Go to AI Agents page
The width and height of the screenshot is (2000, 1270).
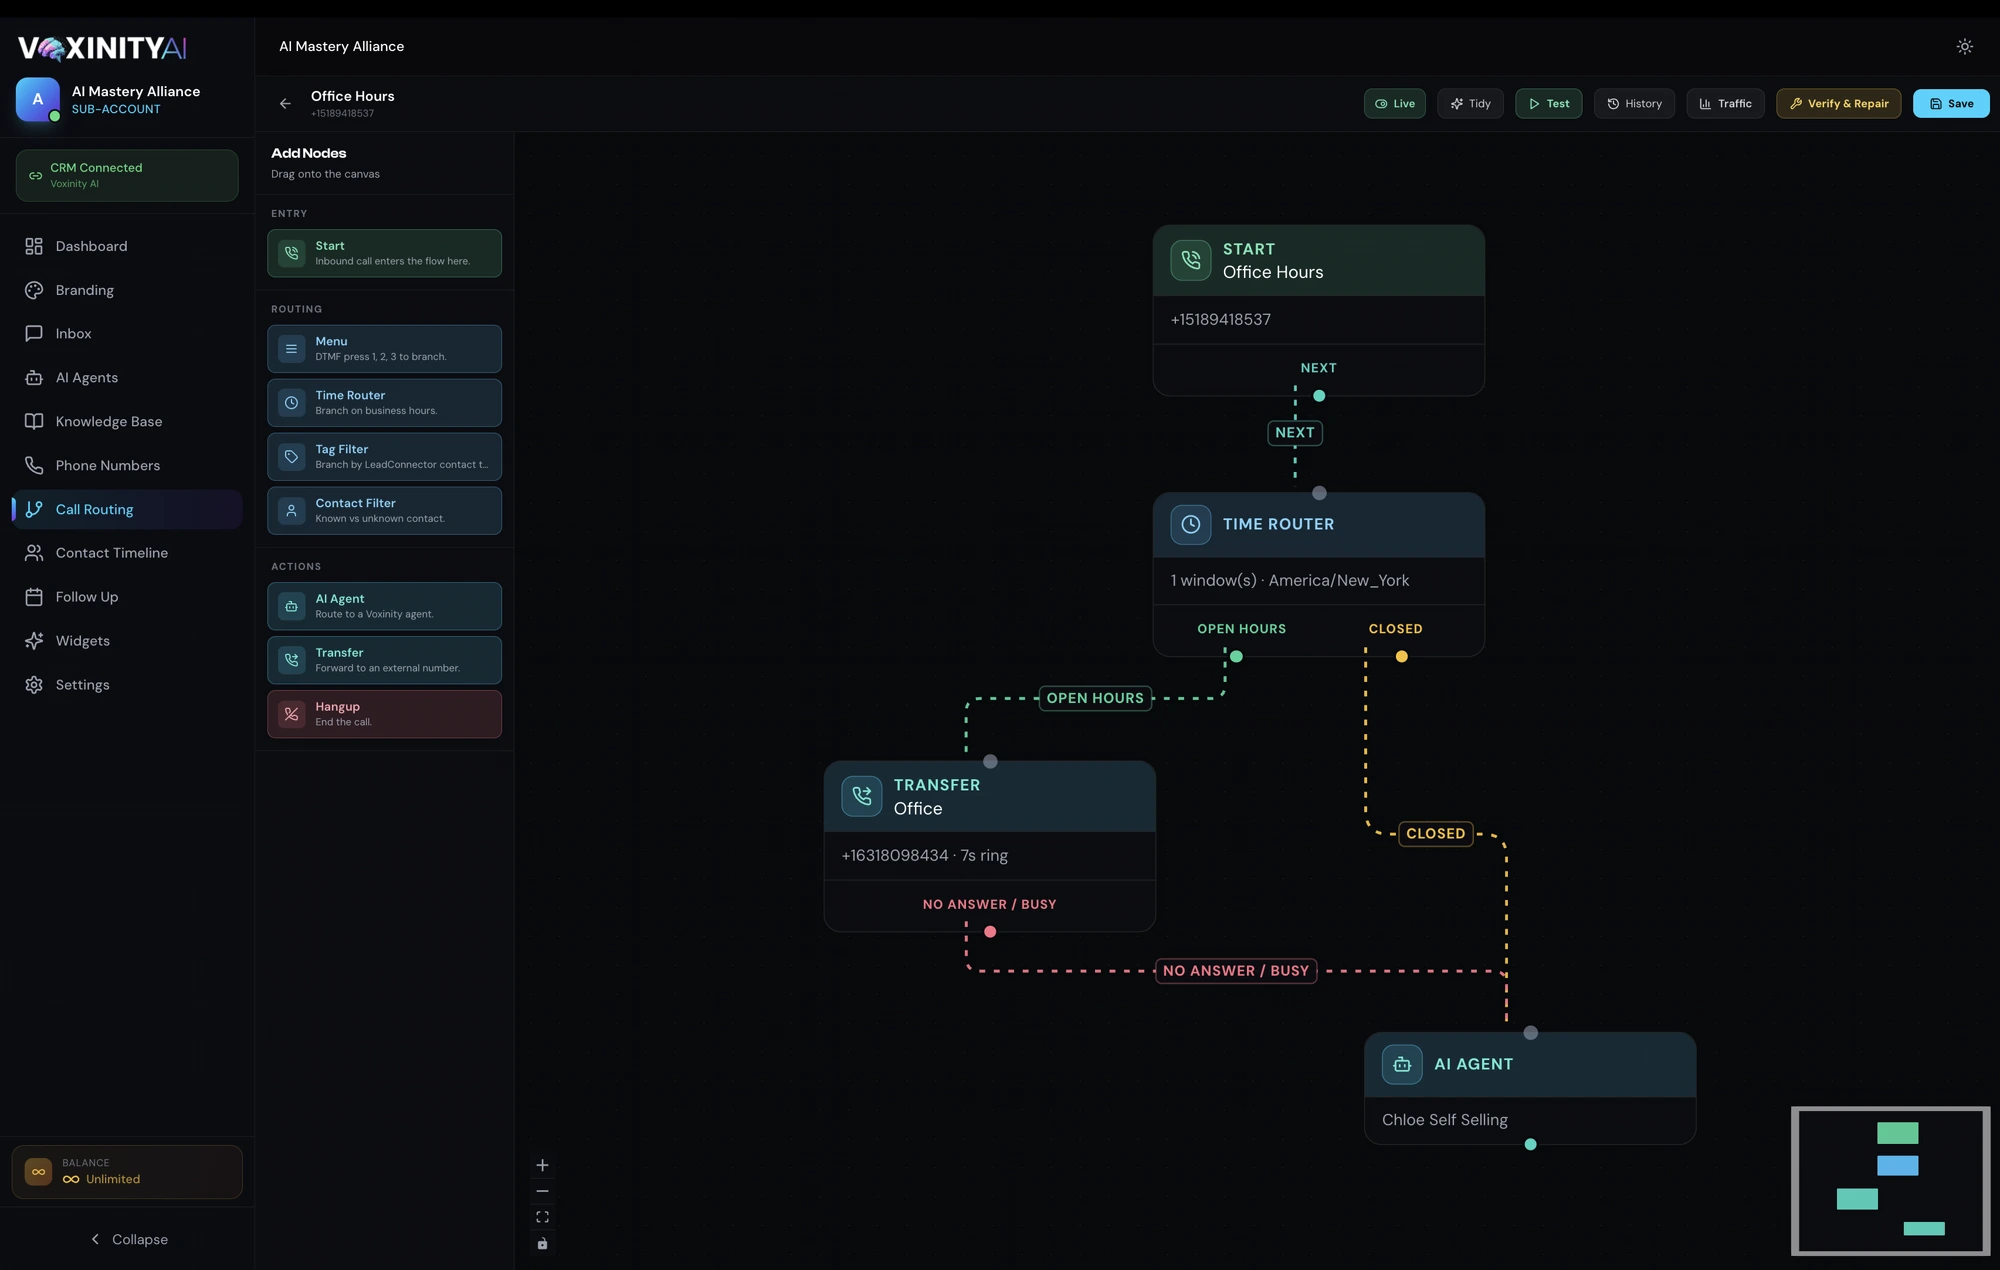(127, 378)
